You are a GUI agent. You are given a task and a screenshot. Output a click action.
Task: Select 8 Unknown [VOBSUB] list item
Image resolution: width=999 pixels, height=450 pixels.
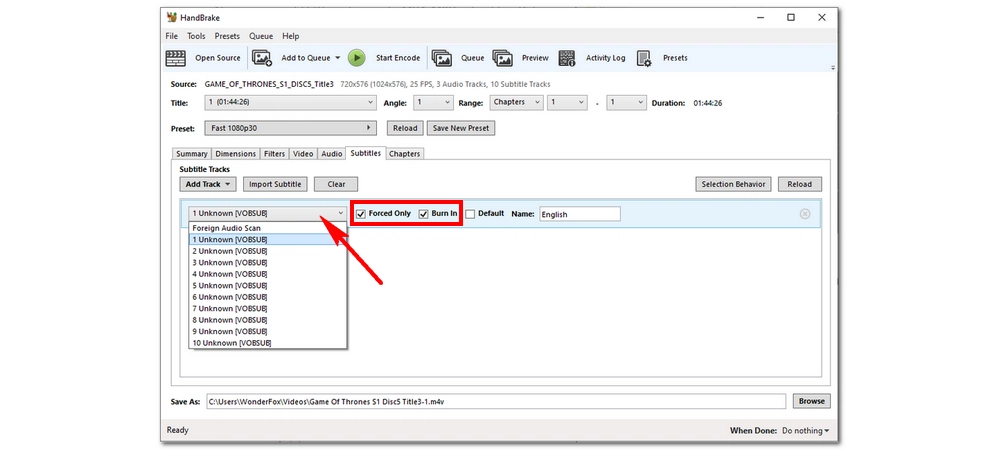(268, 320)
